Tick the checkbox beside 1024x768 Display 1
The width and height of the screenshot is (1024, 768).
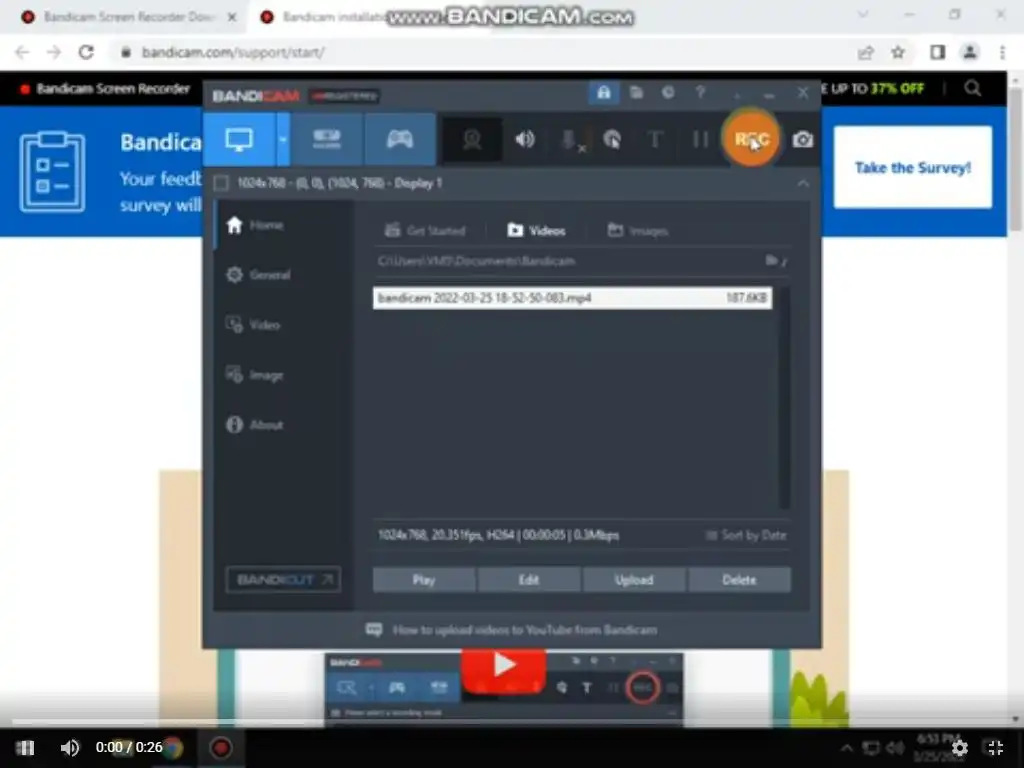221,183
